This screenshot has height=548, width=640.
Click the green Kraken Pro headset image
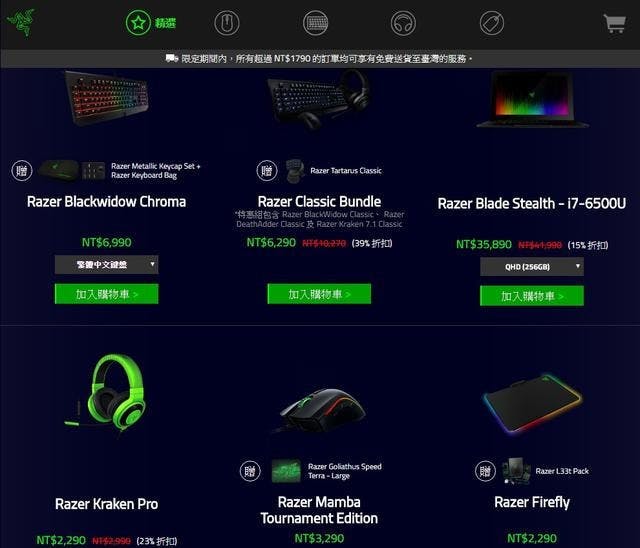point(107,394)
